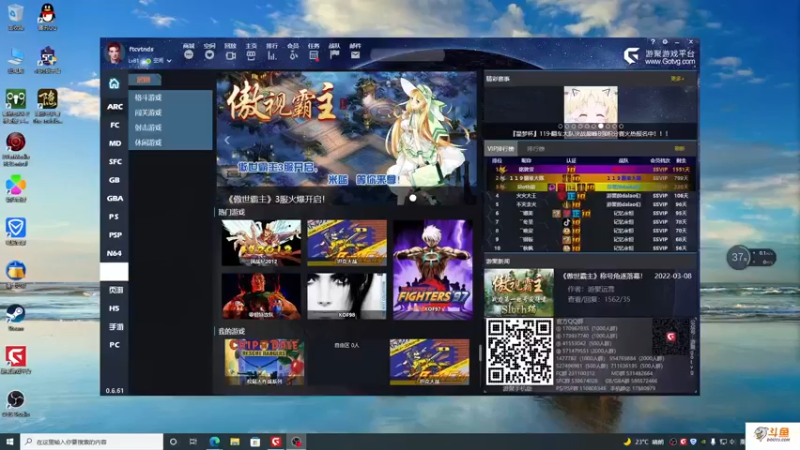Click the orange tab above game type list
This screenshot has height=450, width=800.
[x=144, y=80]
